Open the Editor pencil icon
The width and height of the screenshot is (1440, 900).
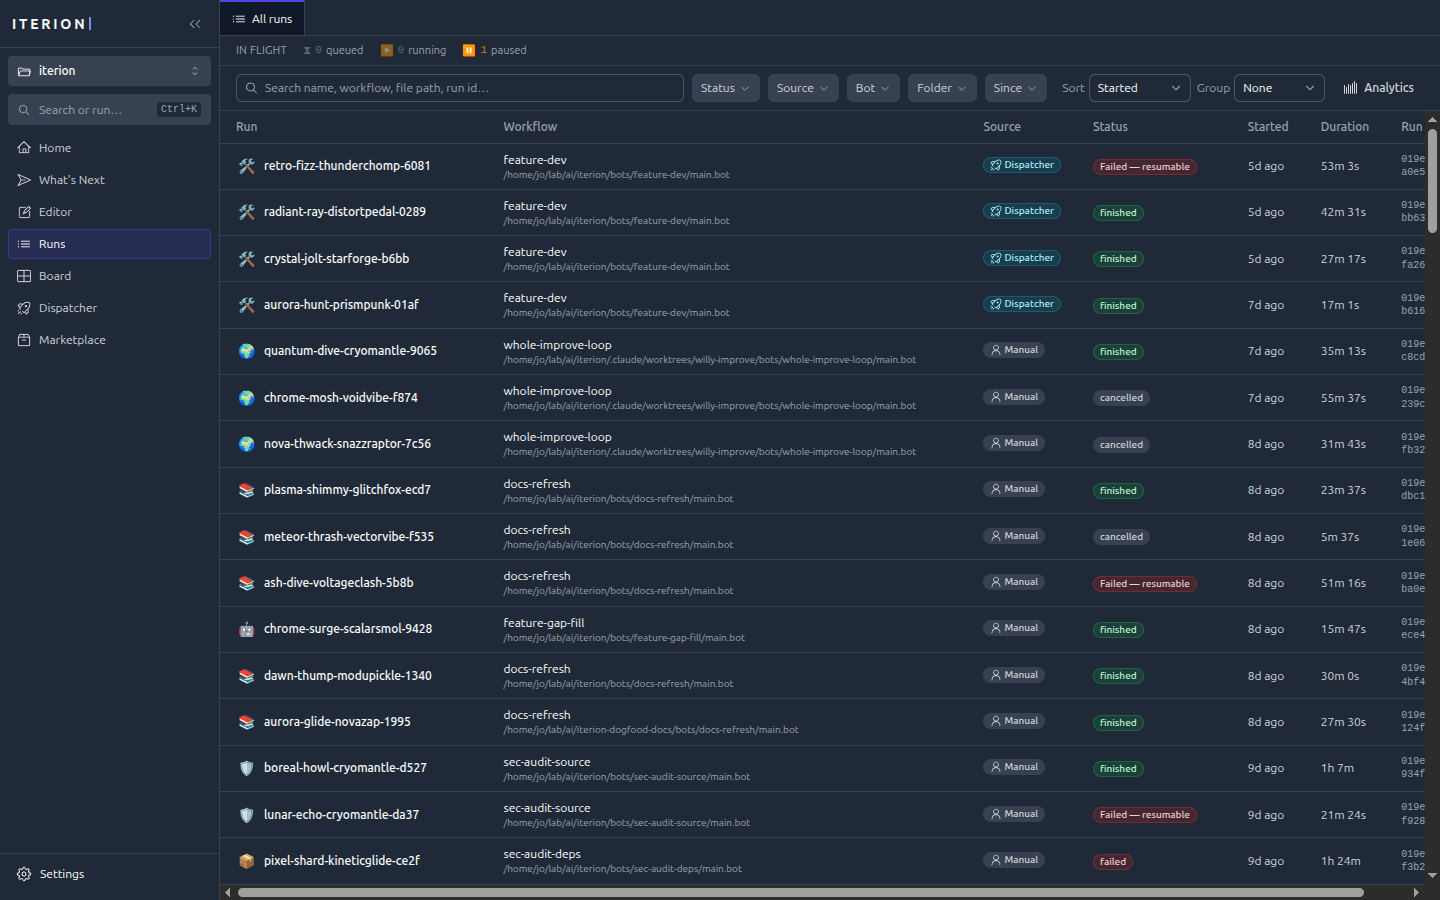pos(24,212)
